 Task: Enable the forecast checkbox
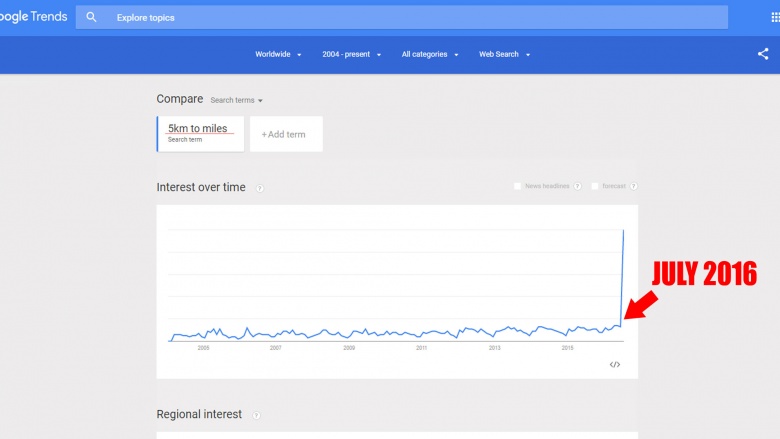point(594,186)
